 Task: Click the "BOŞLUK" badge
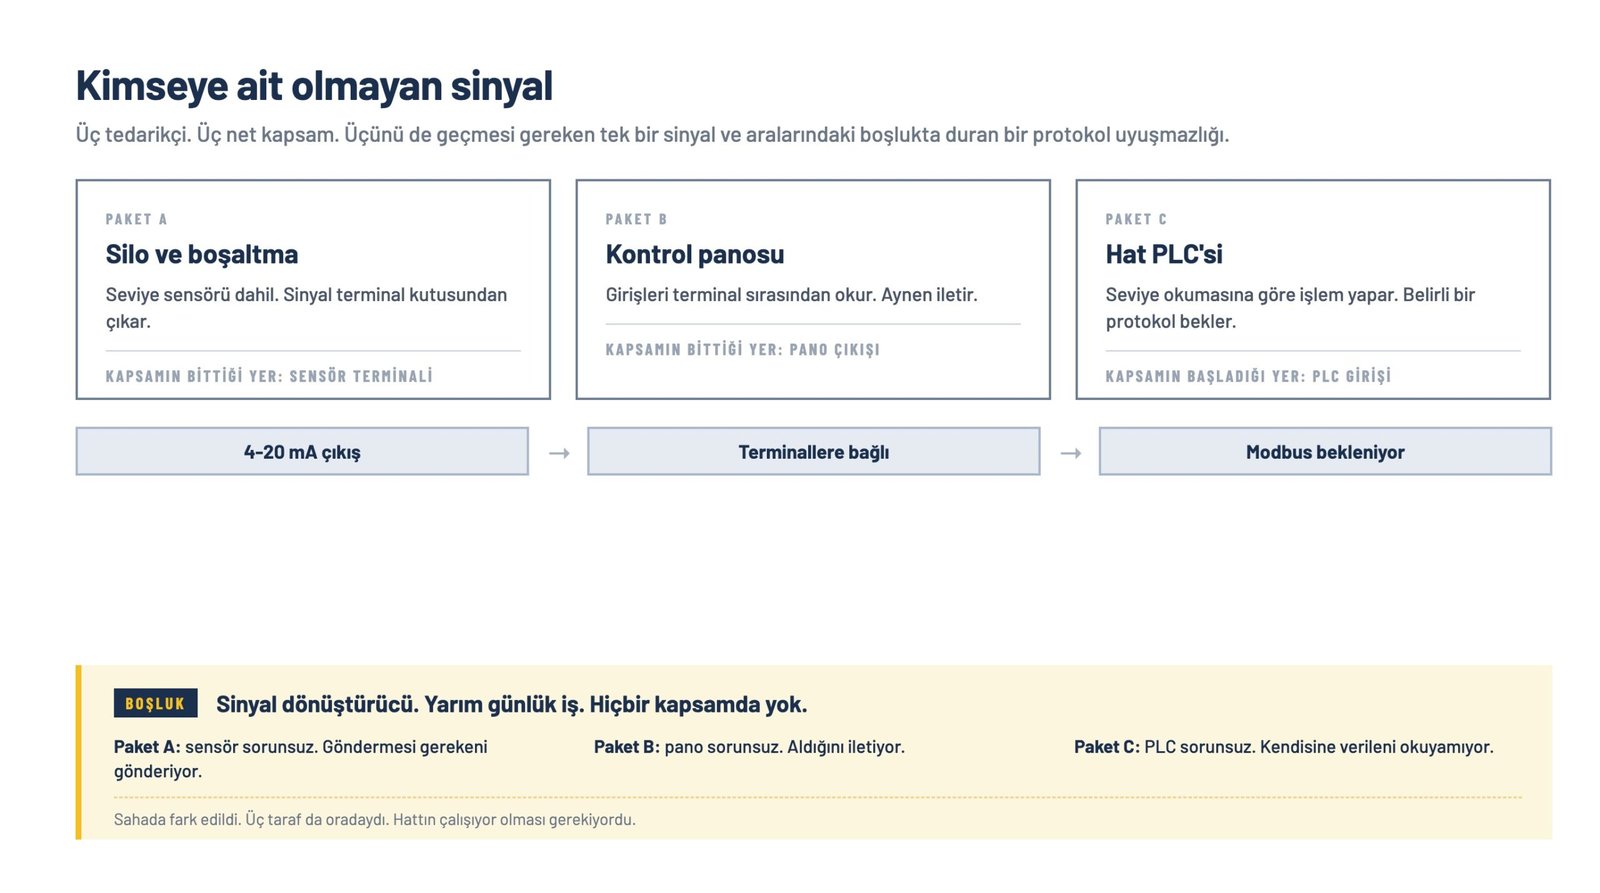(156, 704)
